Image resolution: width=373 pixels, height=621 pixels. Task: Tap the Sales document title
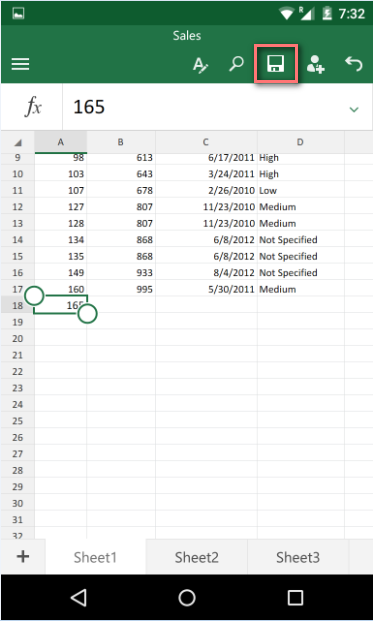tap(186, 36)
